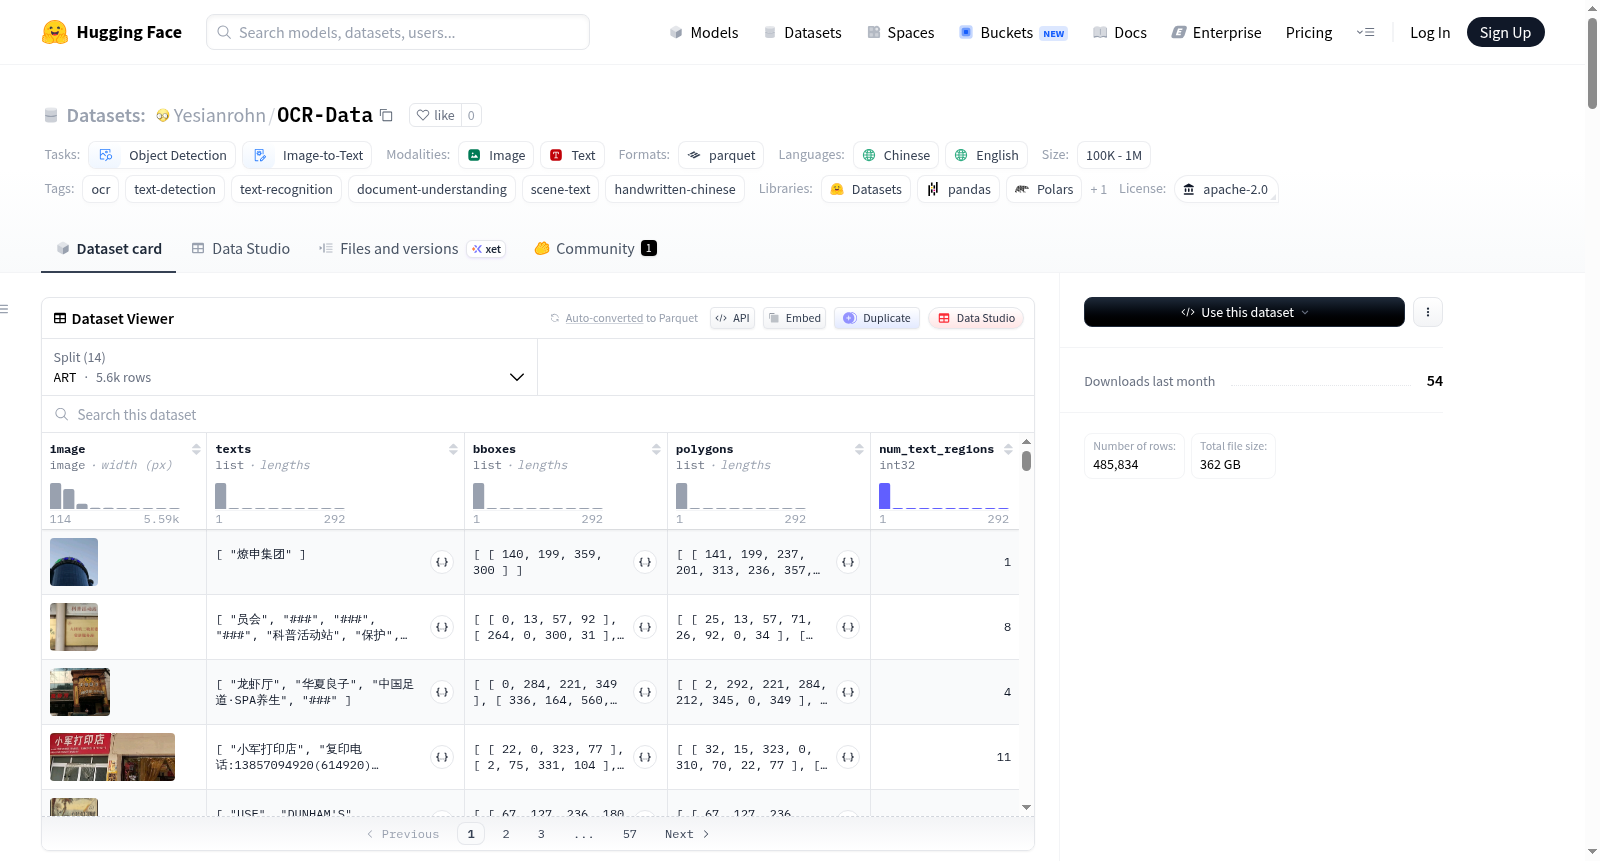Click the Data Studio button in viewer header
Image resolution: width=1600 pixels, height=861 pixels.
point(976,318)
